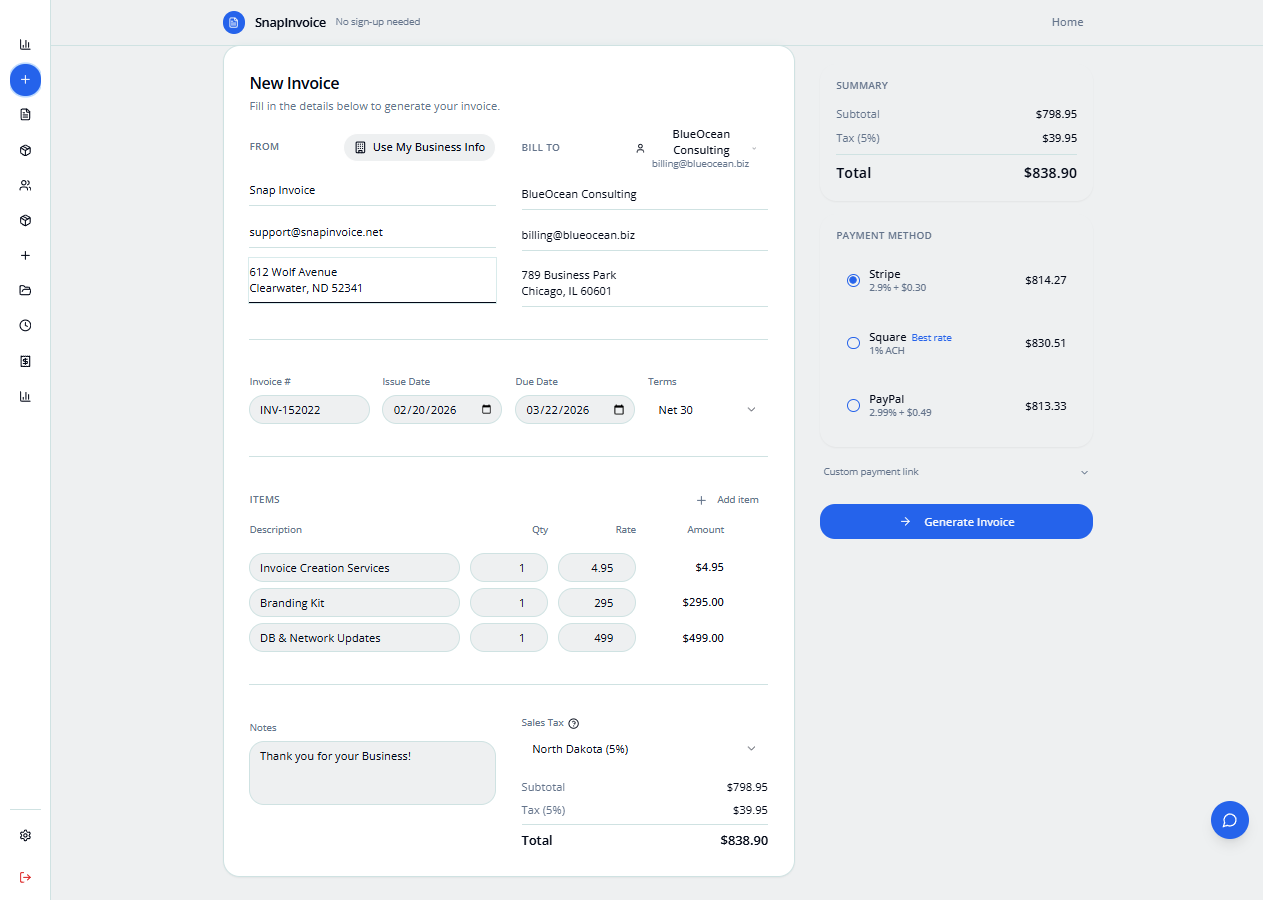
Task: Select the blue plus new invoice icon
Action: (25, 80)
